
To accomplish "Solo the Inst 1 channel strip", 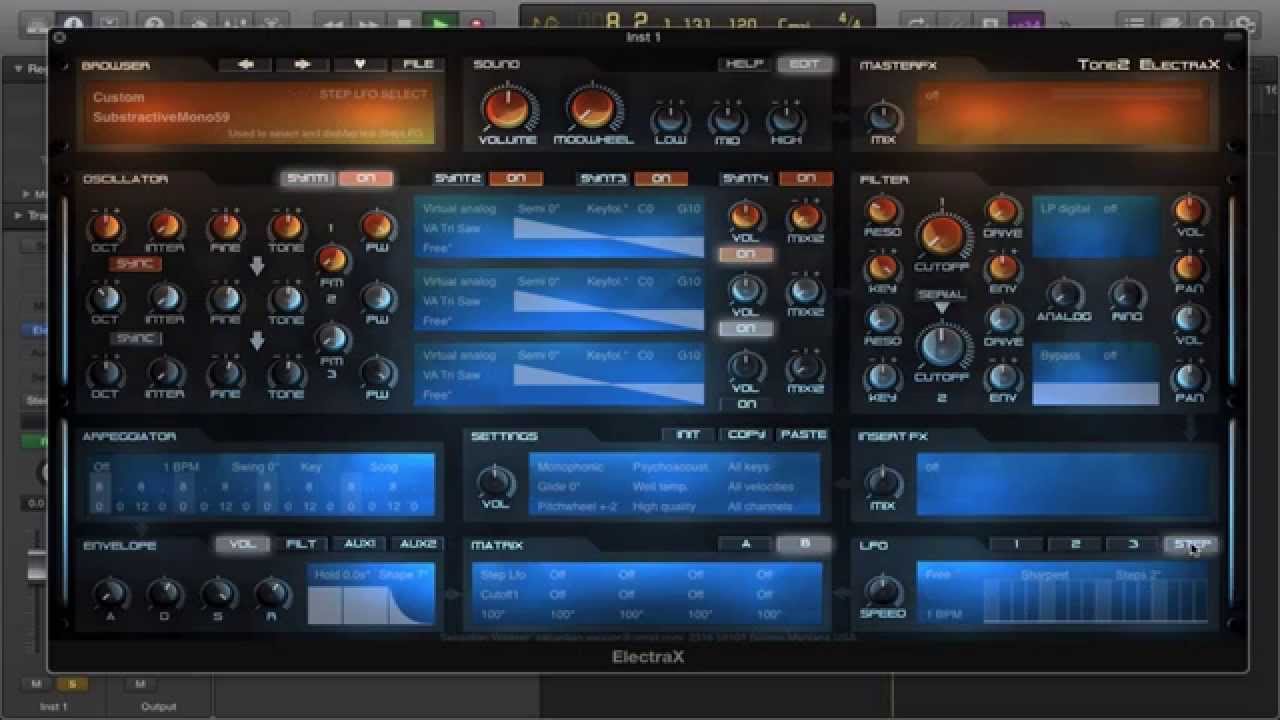I will pyautogui.click(x=71, y=684).
